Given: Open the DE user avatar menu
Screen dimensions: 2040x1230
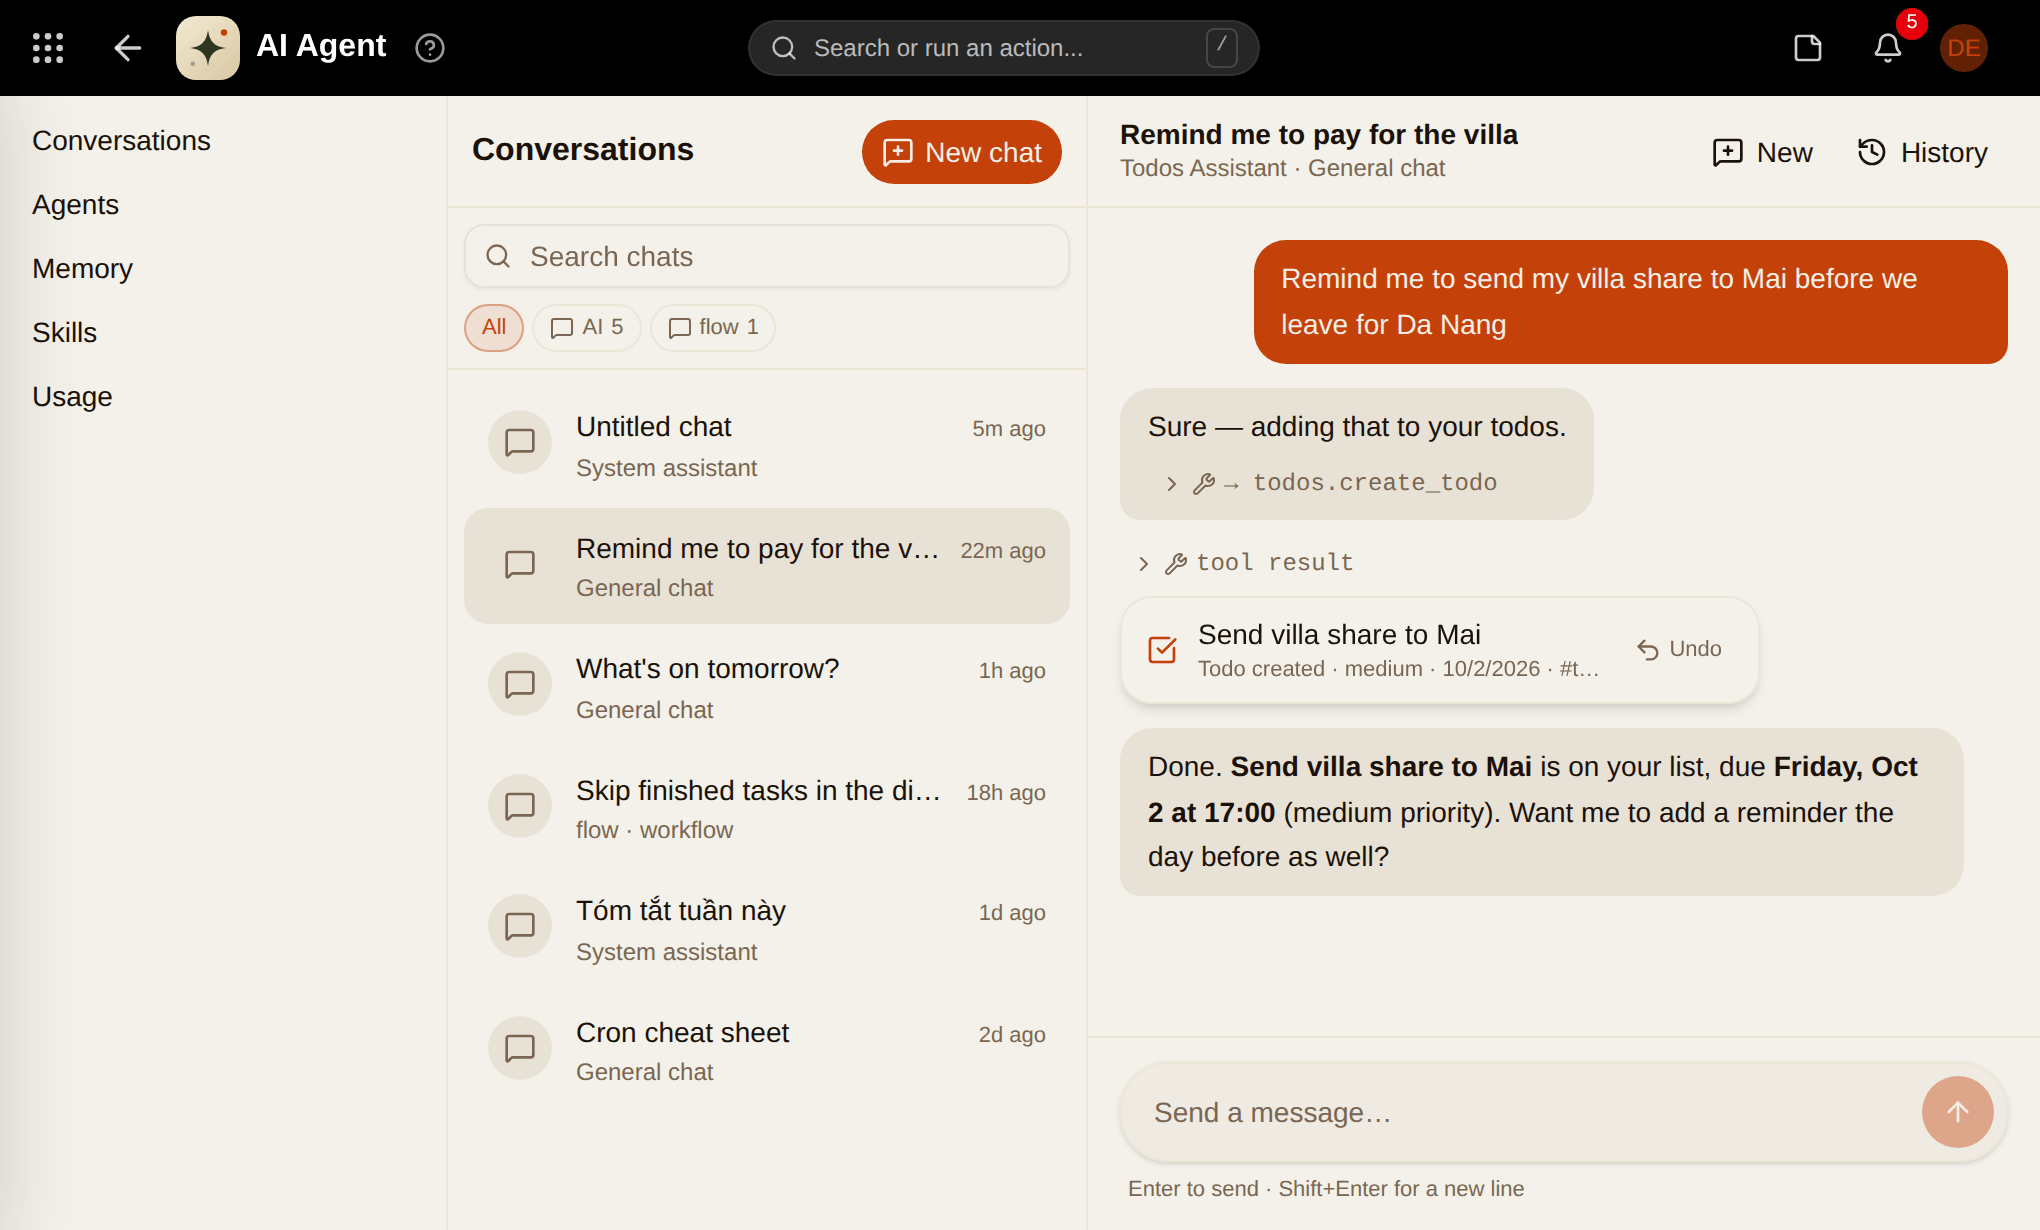Looking at the screenshot, I should point(1964,48).
